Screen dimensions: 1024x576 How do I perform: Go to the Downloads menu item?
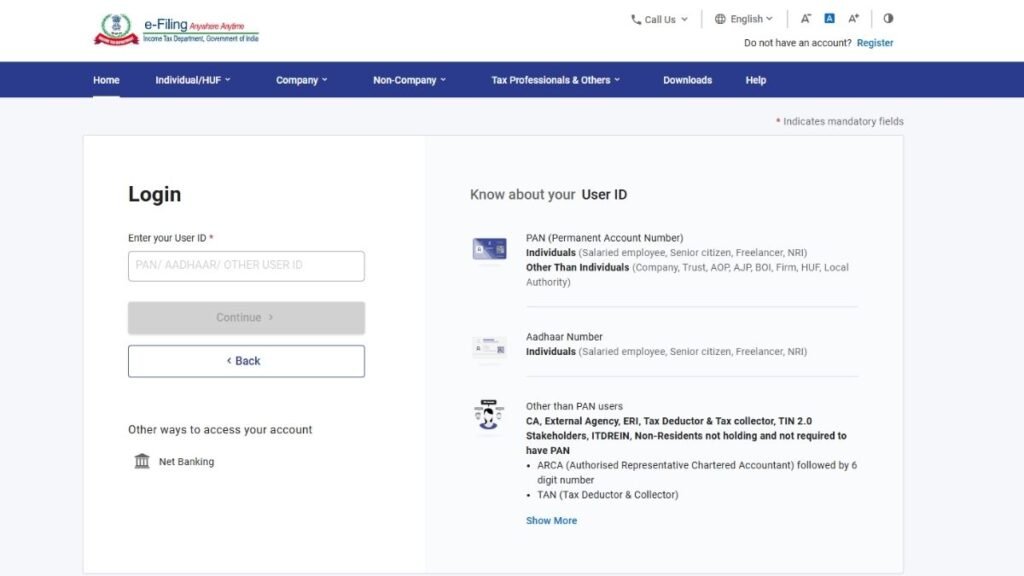click(687, 80)
